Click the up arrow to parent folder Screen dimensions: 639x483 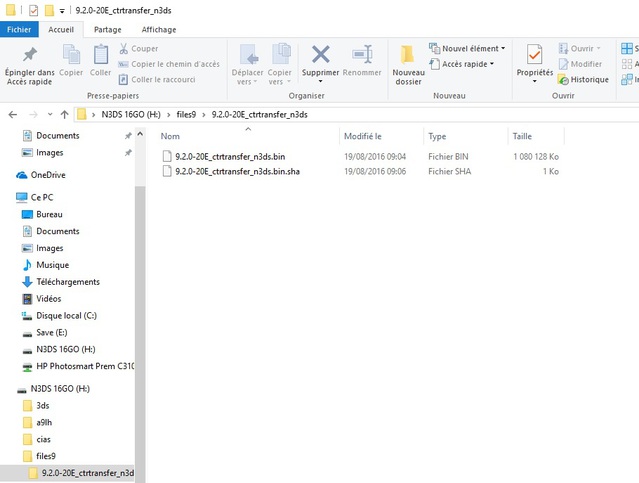64,115
